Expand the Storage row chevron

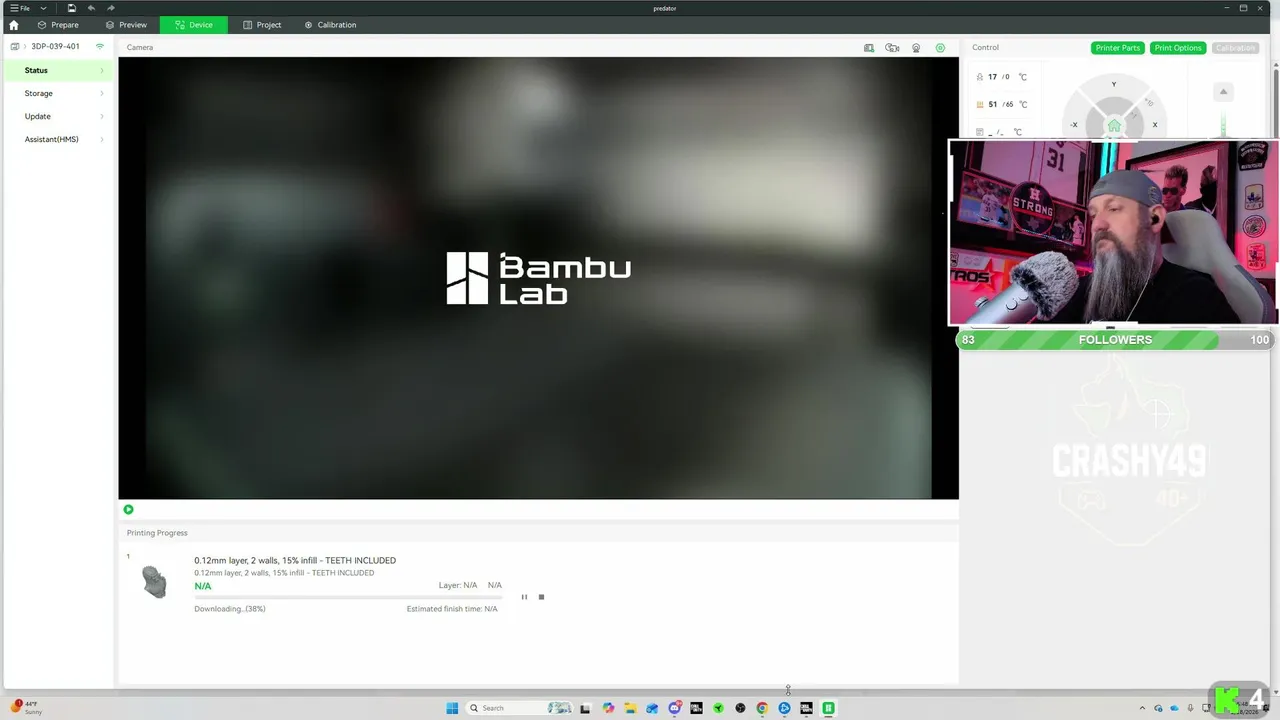102,93
